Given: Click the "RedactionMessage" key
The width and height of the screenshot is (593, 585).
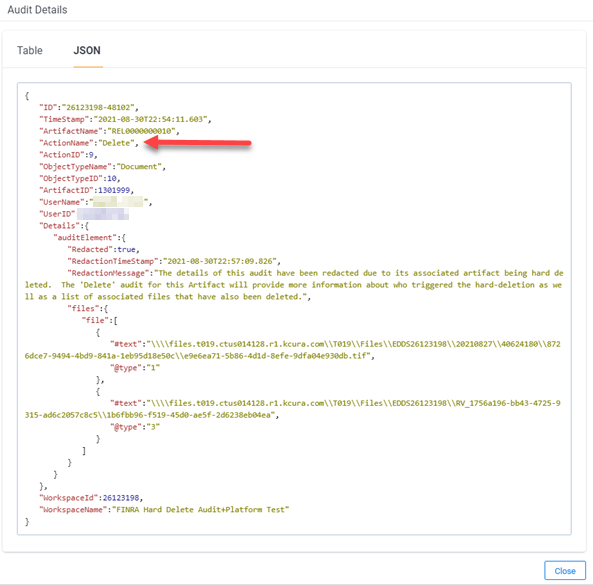Looking at the screenshot, I should [108, 273].
